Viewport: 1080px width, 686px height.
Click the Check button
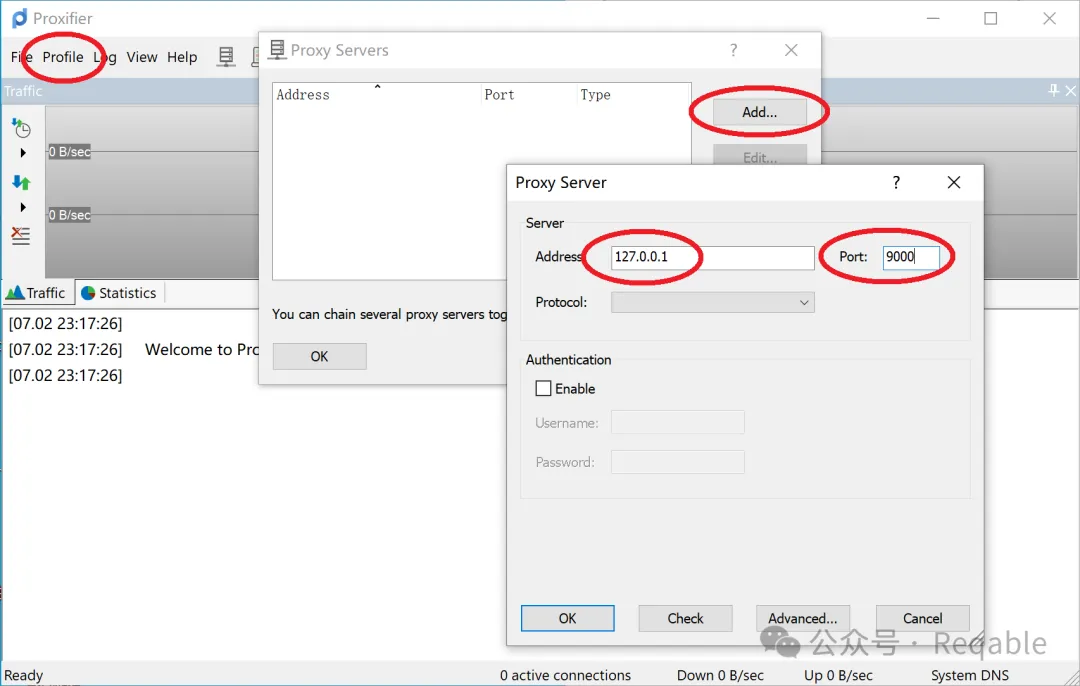click(685, 619)
